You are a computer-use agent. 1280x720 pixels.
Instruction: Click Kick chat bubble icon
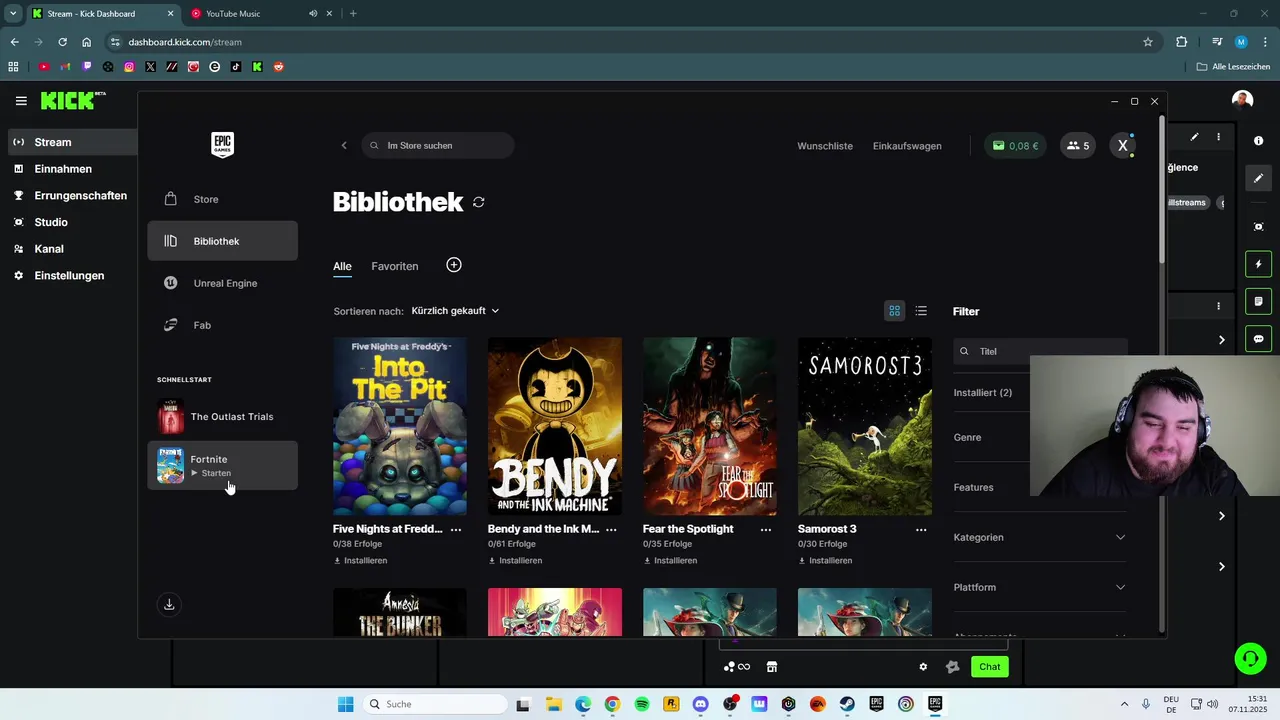[x=1259, y=339]
